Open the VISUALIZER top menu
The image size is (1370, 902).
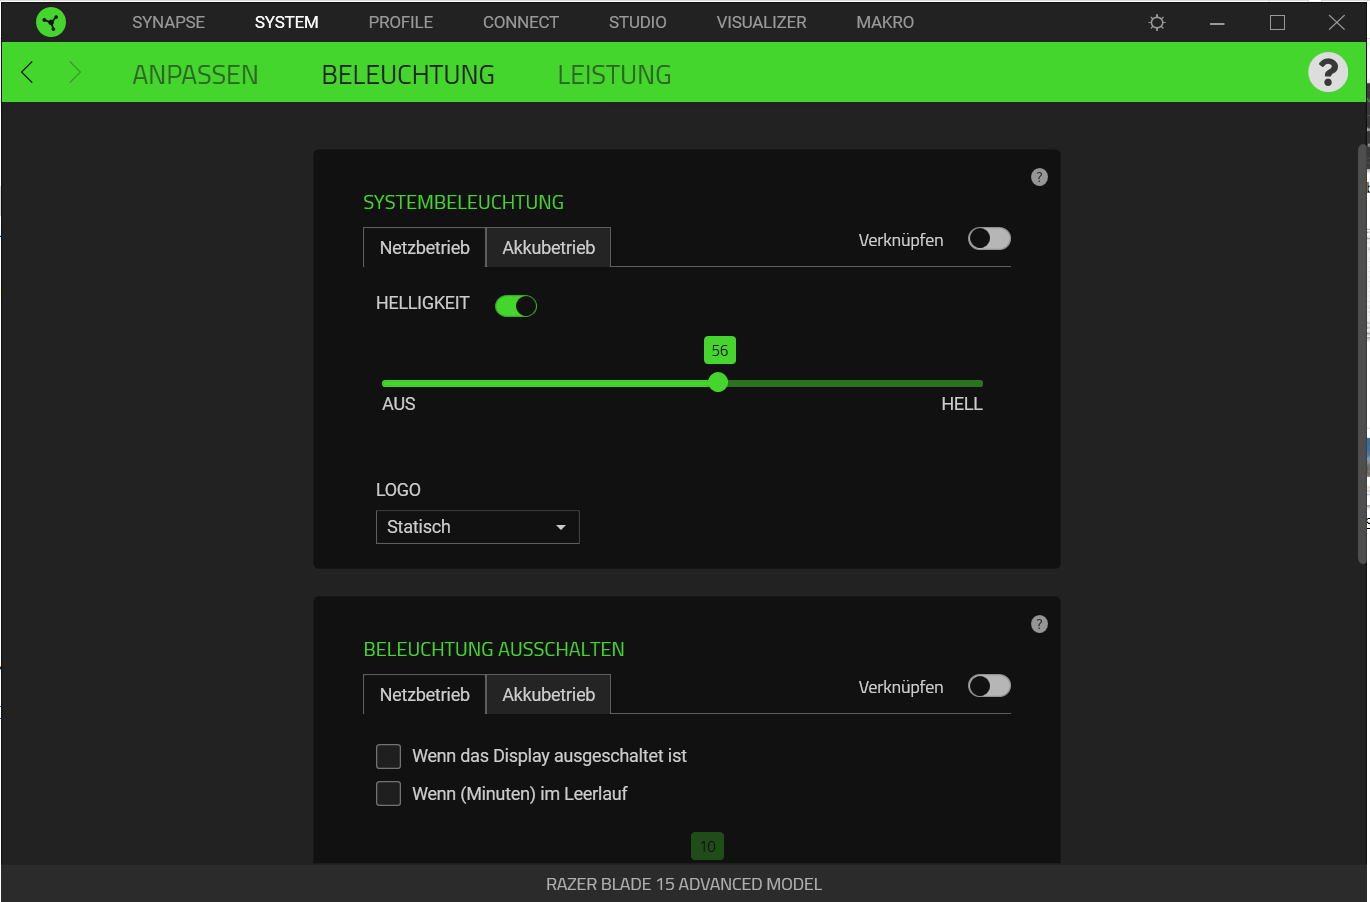pos(762,22)
